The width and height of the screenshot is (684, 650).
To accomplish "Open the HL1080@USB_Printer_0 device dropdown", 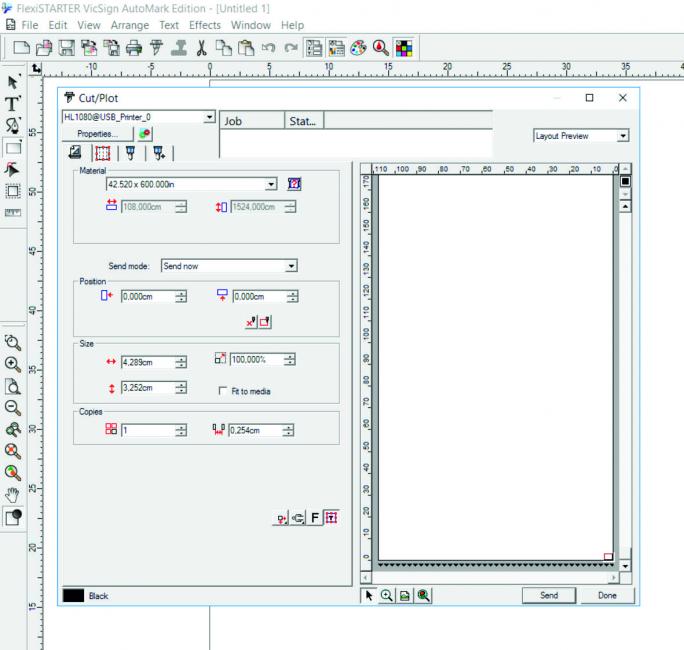I will (209, 117).
